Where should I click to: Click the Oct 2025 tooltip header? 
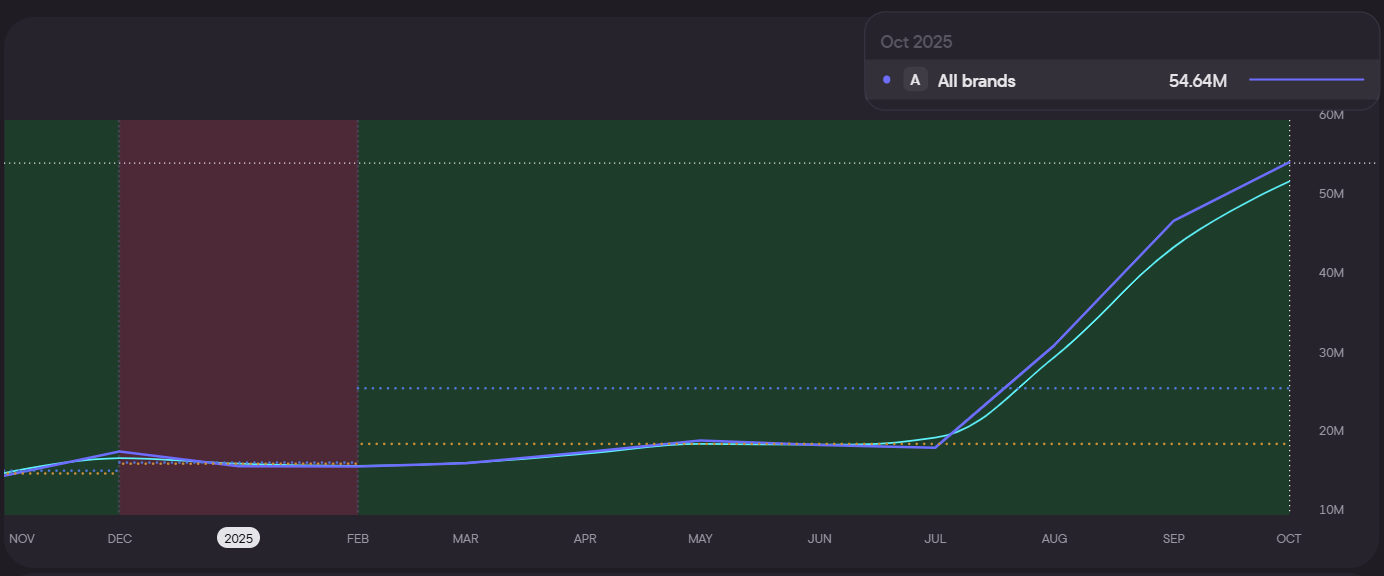coord(916,42)
